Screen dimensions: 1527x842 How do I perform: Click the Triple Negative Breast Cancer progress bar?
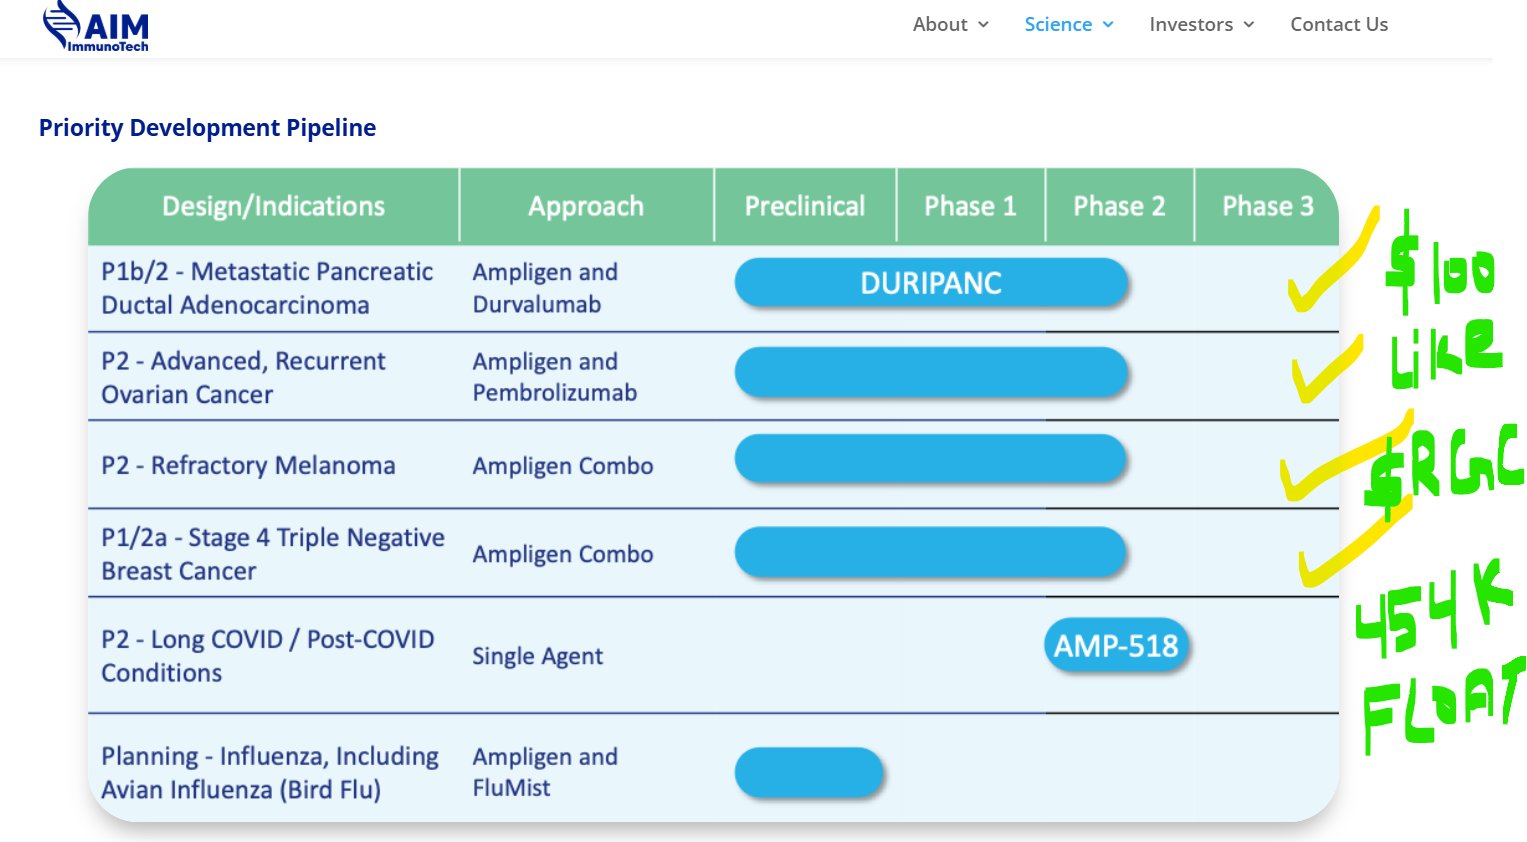(931, 552)
